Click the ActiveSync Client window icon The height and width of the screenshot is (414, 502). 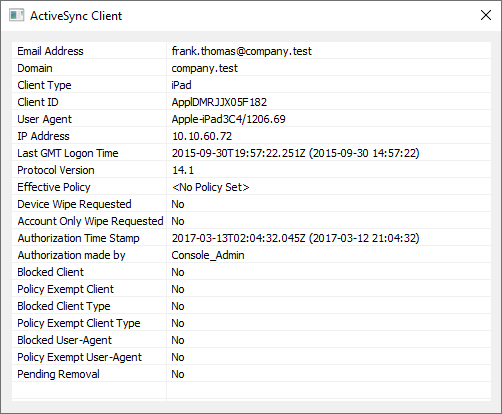16,15
